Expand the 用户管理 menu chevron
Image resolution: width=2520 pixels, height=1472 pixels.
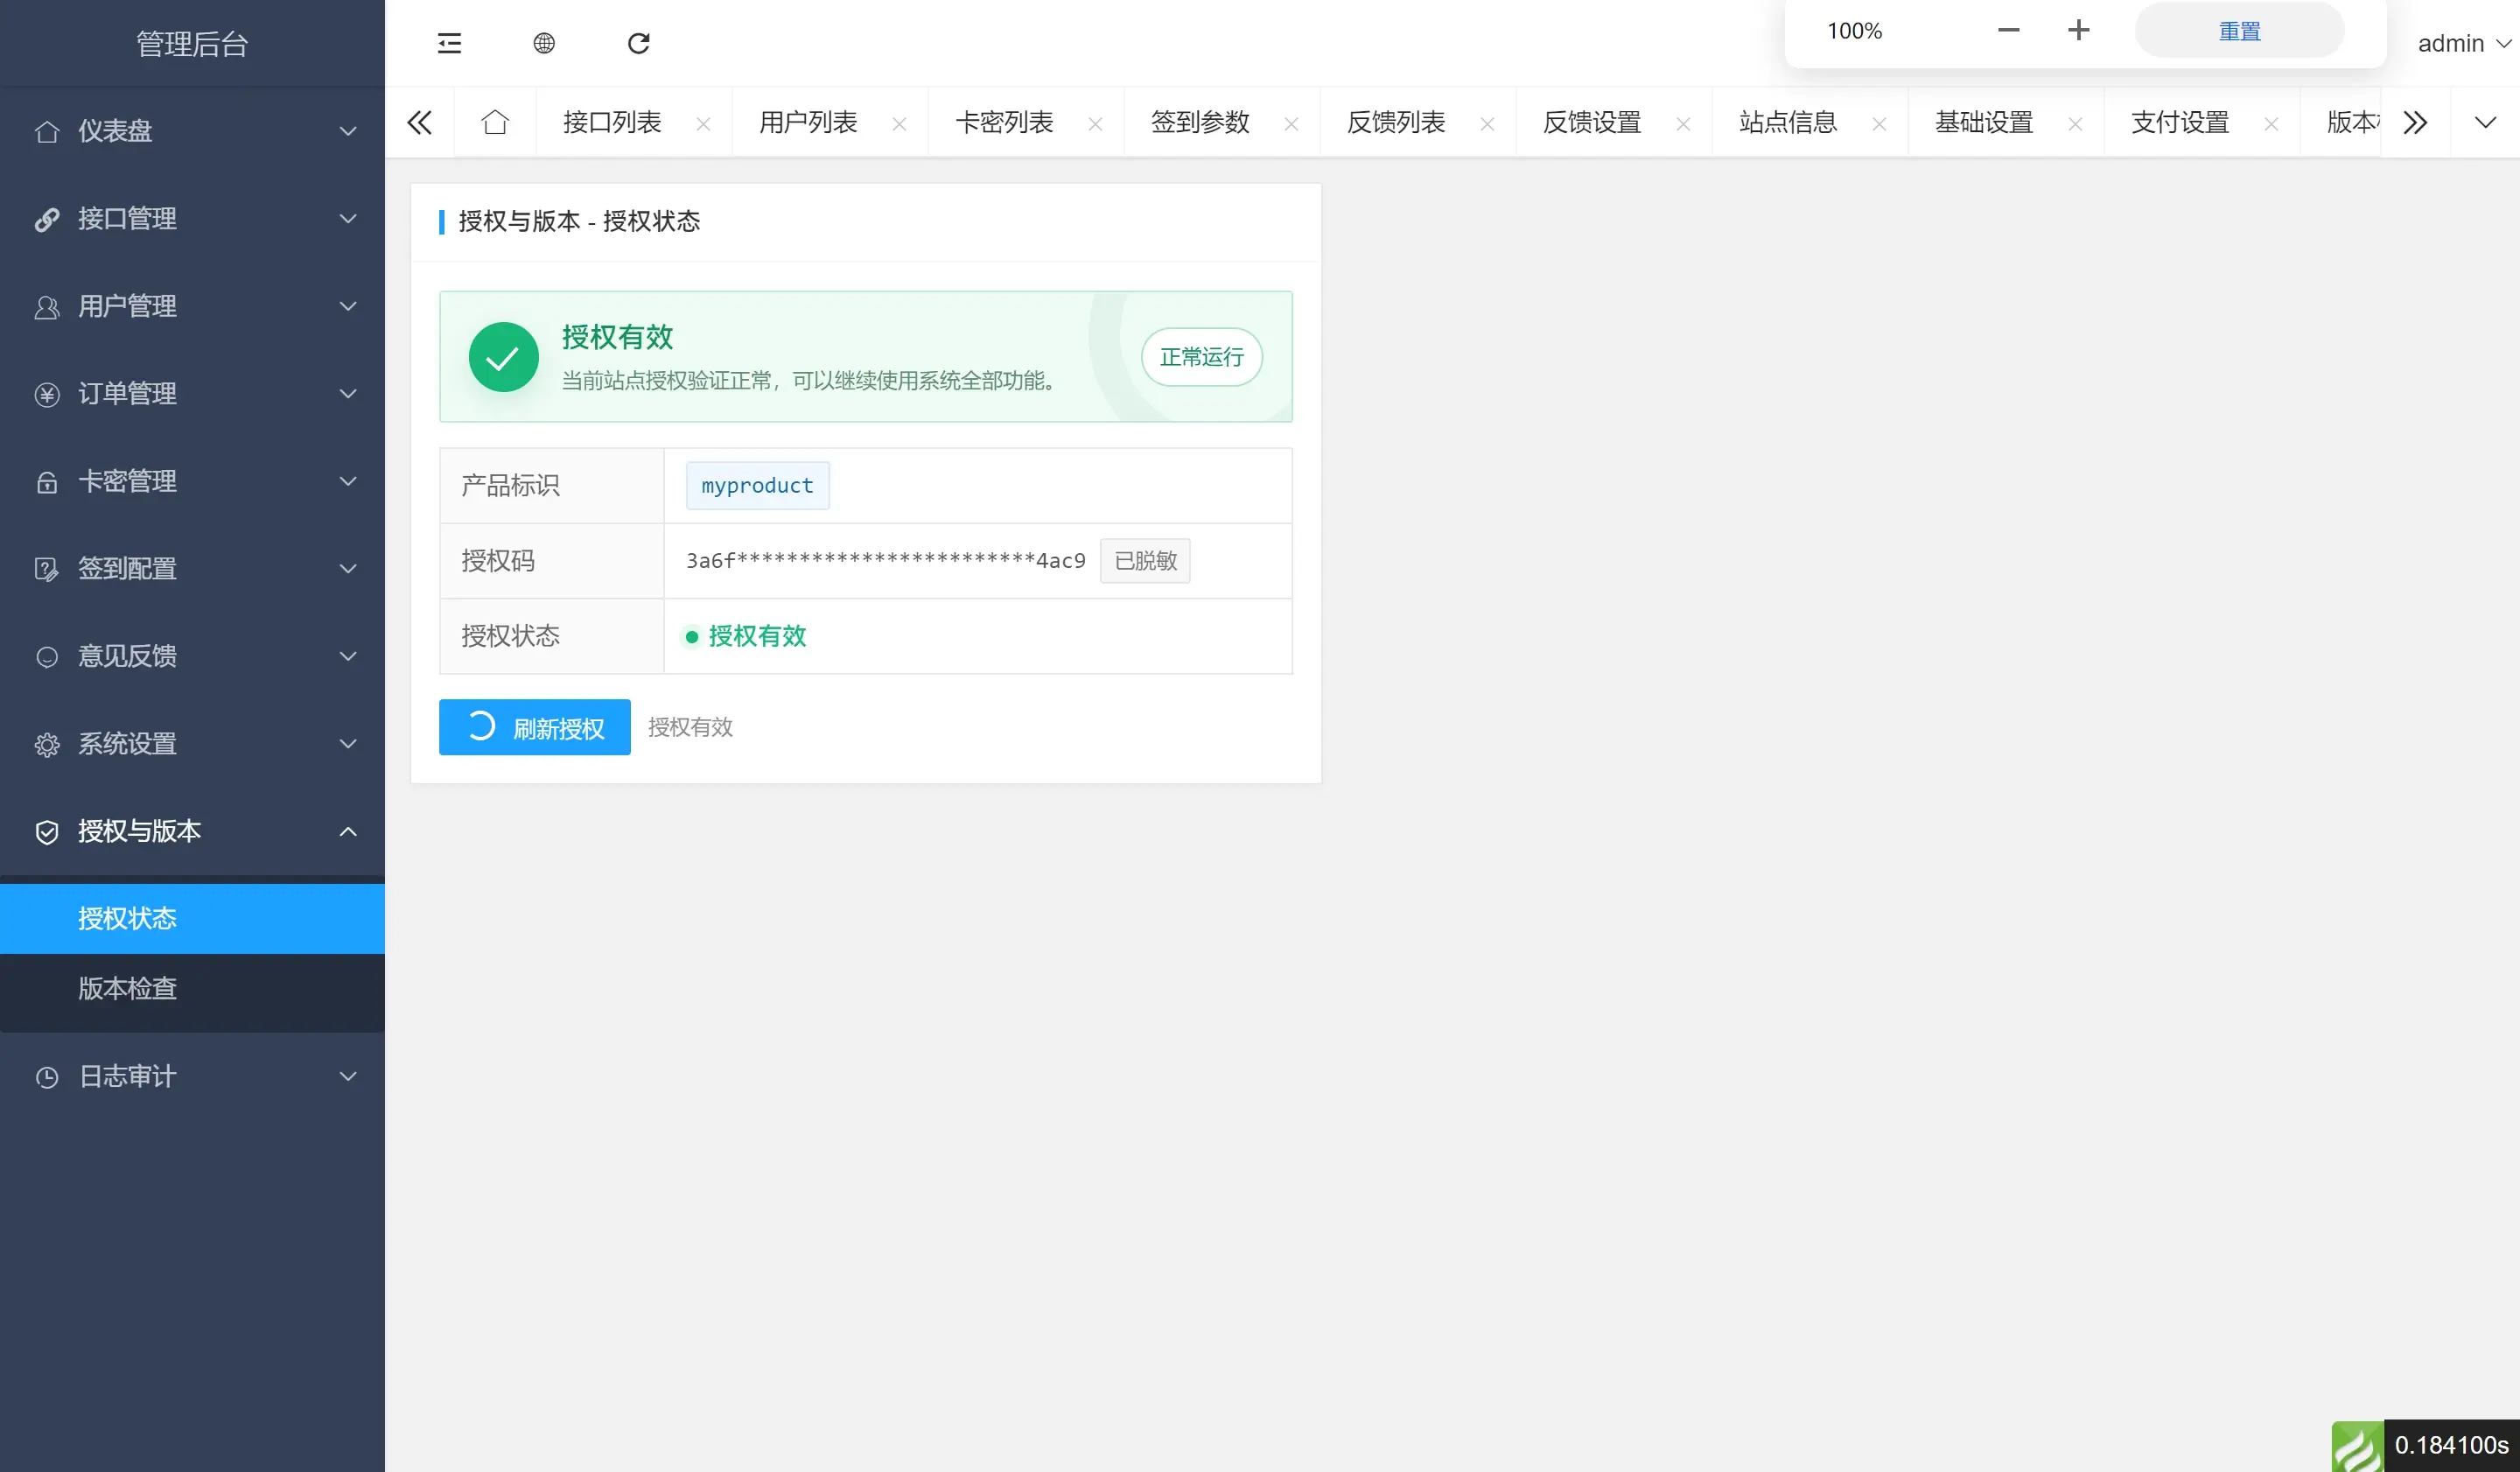point(348,306)
